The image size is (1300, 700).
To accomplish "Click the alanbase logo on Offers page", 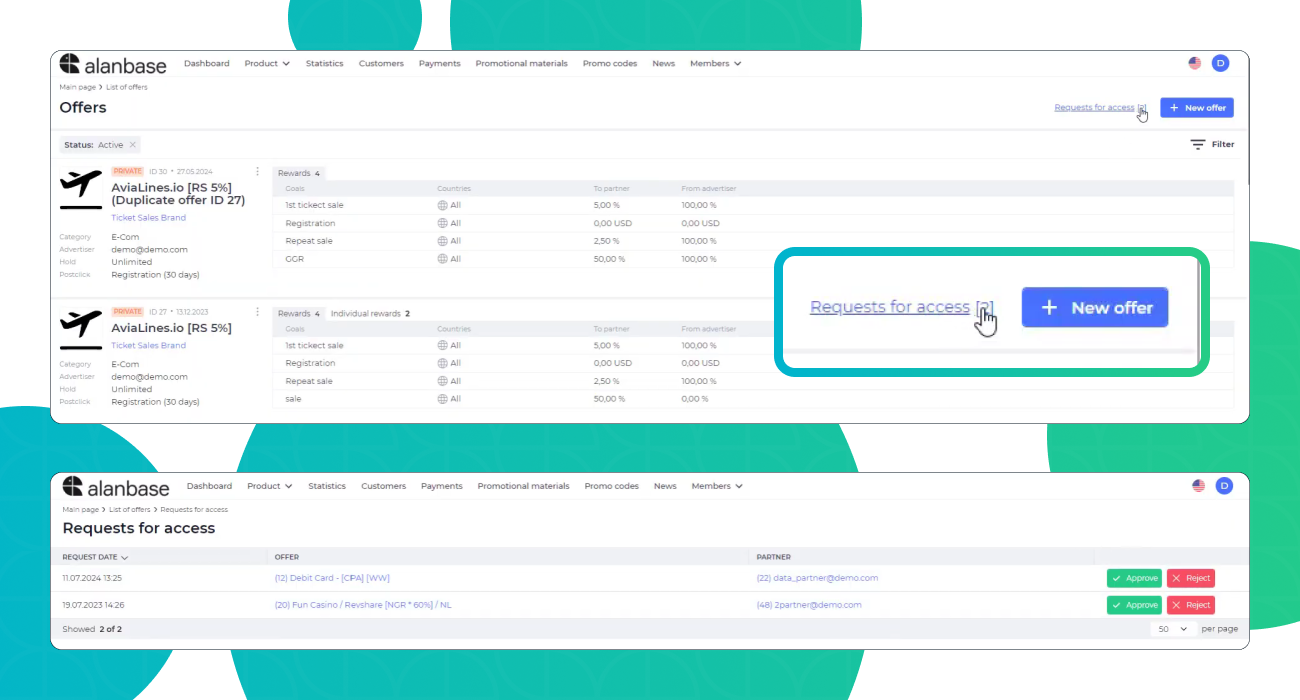I will [112, 64].
